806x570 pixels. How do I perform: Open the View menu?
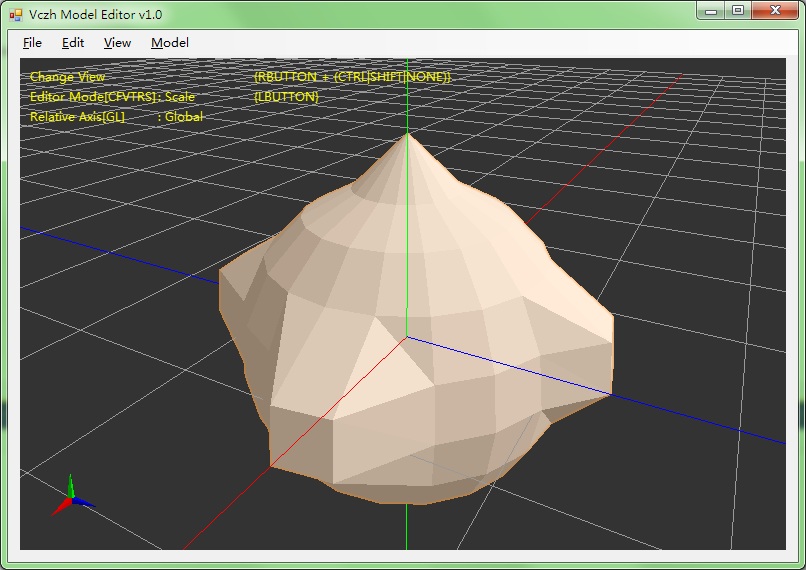117,43
